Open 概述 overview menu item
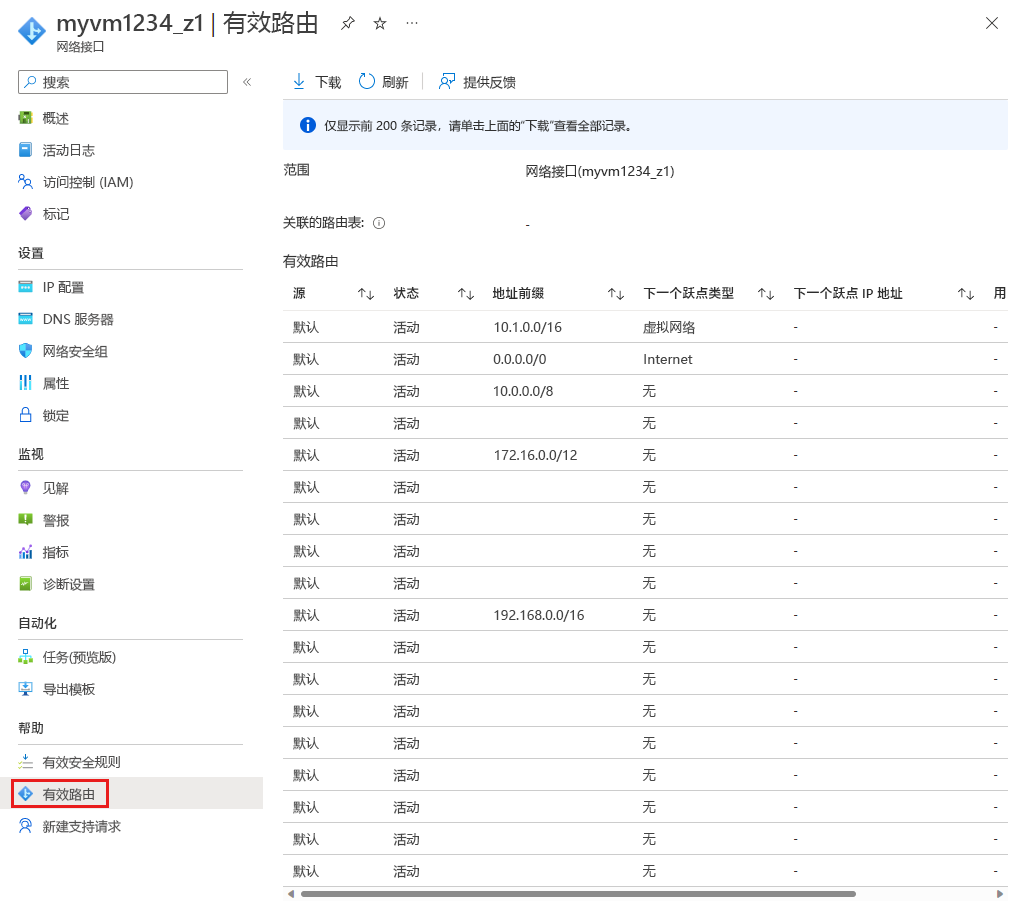The width and height of the screenshot is (1026, 913). [x=56, y=118]
